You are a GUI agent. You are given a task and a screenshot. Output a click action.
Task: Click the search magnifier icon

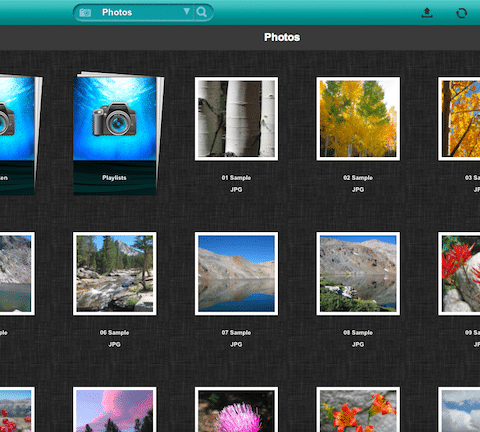(201, 12)
